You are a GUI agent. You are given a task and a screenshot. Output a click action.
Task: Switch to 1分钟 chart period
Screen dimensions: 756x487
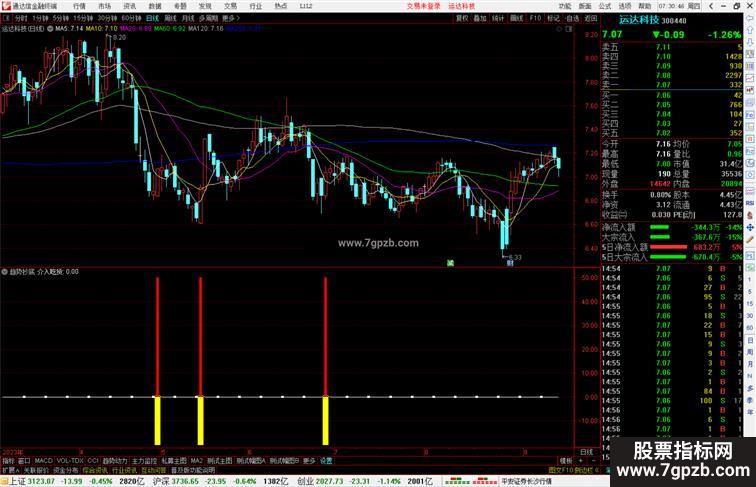pyautogui.click(x=40, y=18)
